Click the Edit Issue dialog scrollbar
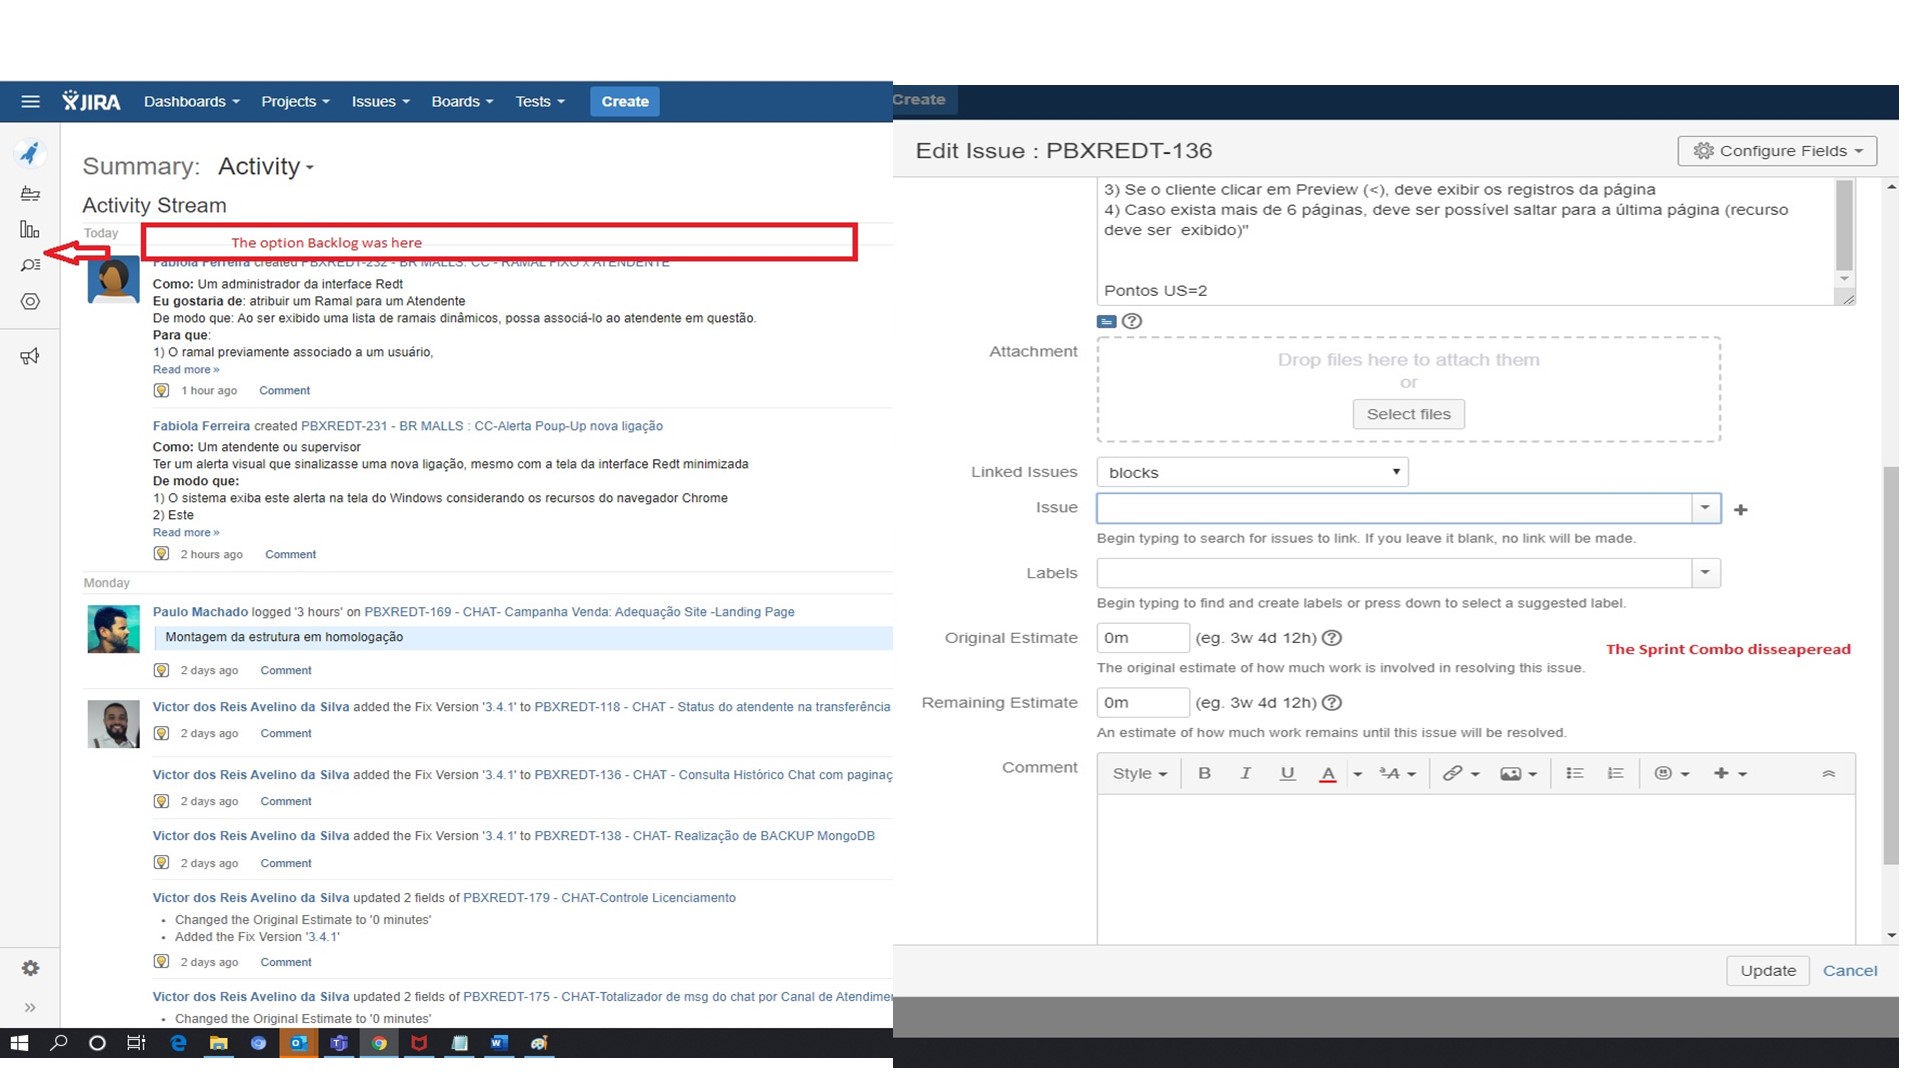This screenshot has height=1080, width=1920. point(1890,665)
